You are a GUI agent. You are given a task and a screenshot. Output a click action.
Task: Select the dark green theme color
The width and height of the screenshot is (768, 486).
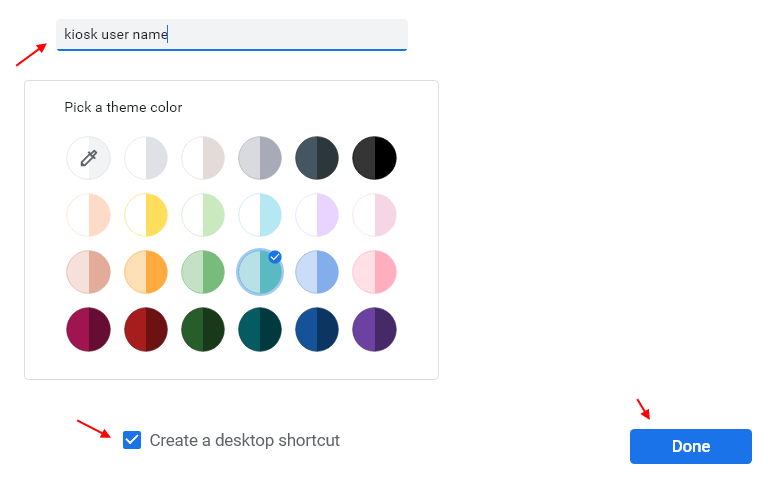pos(203,329)
